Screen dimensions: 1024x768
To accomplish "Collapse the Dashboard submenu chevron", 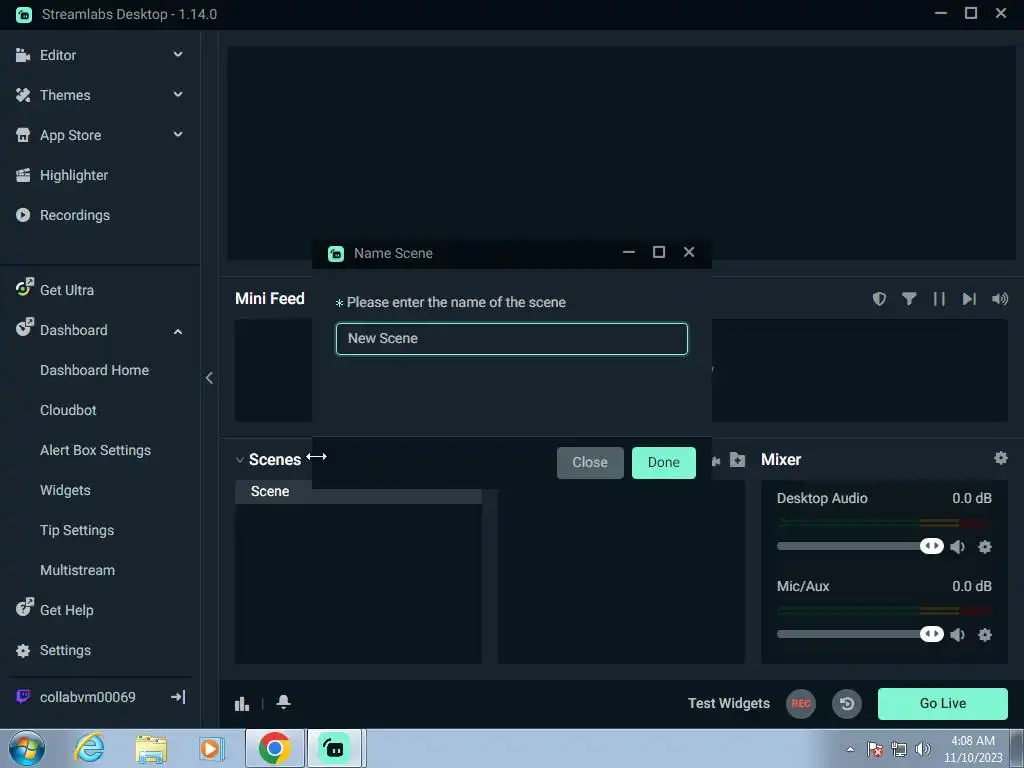I will point(178,331).
